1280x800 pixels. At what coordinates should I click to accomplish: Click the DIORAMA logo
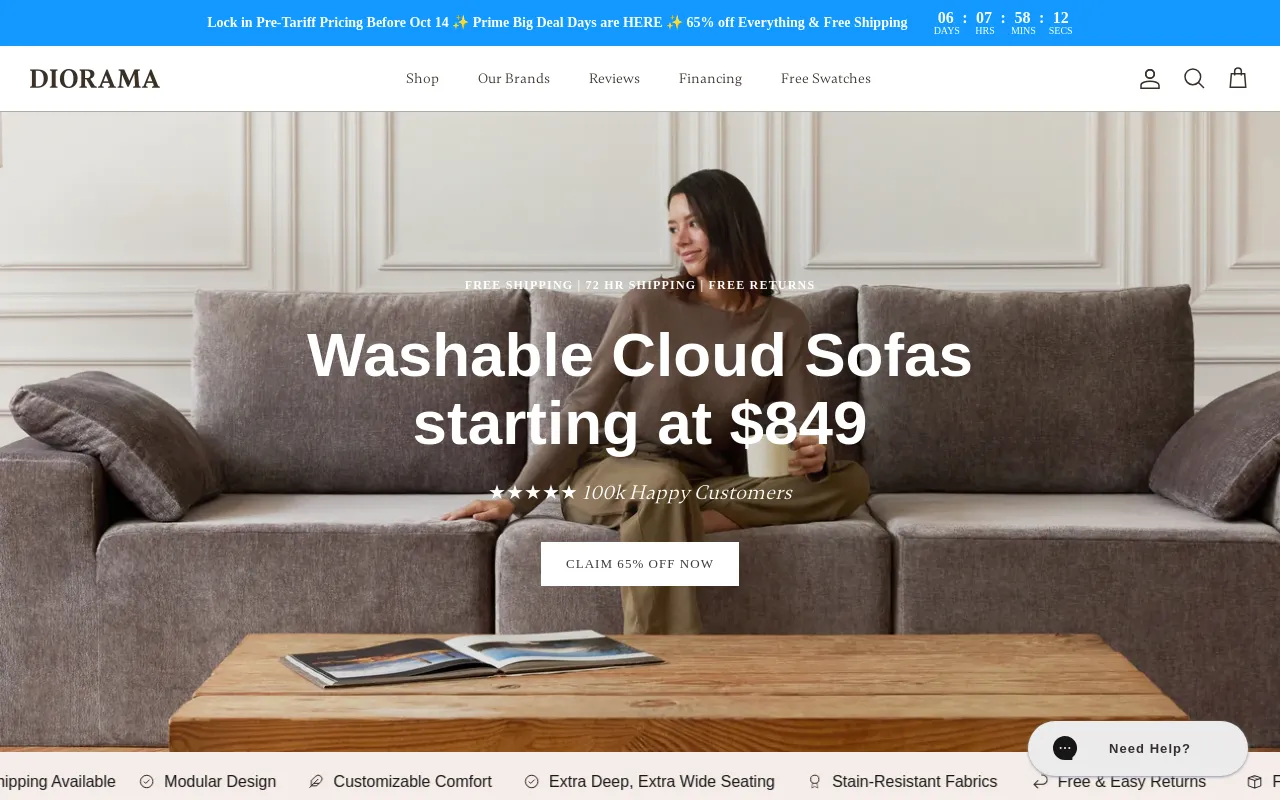(95, 79)
